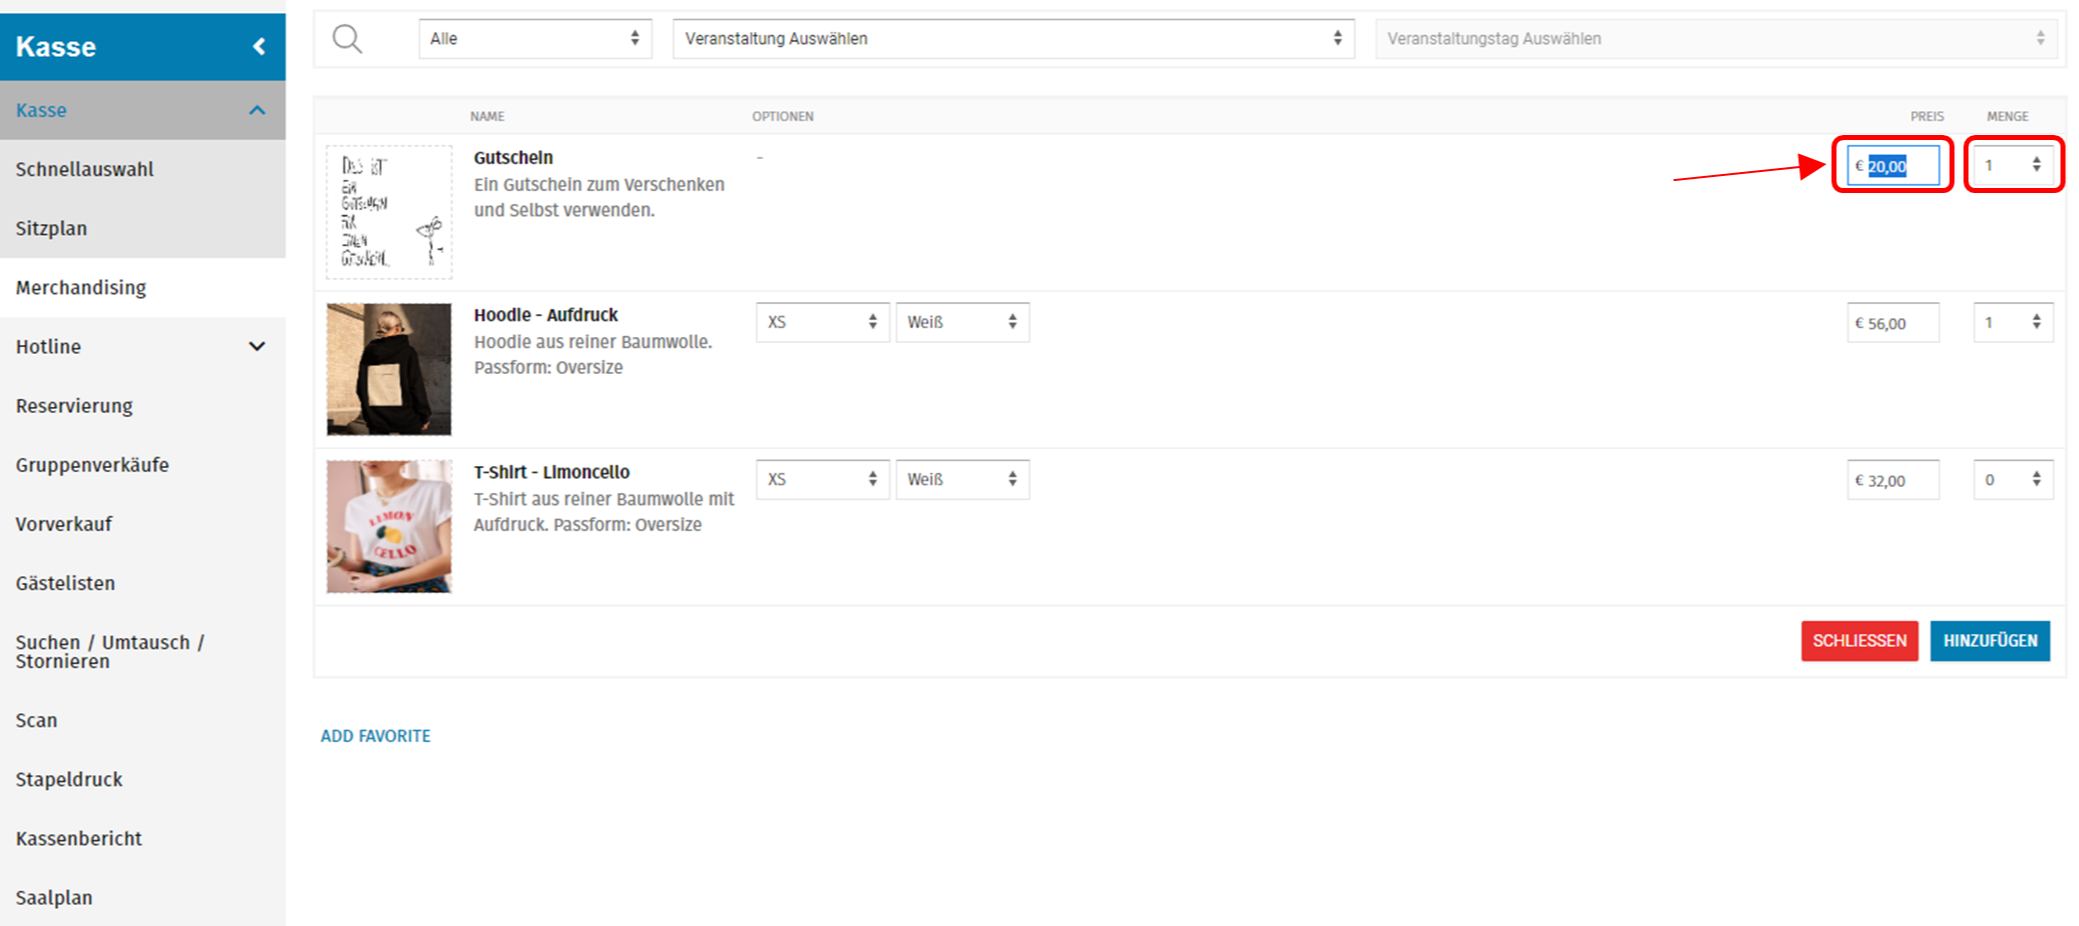Collapse sidebar with Kasse header arrow
The image size is (2079, 926).
coord(259,46)
